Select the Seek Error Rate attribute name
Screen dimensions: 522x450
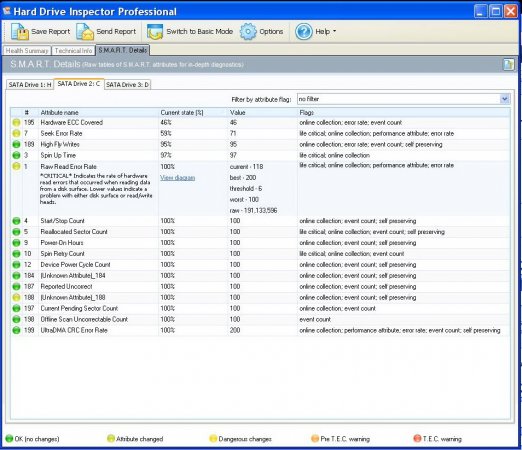(x=61, y=133)
